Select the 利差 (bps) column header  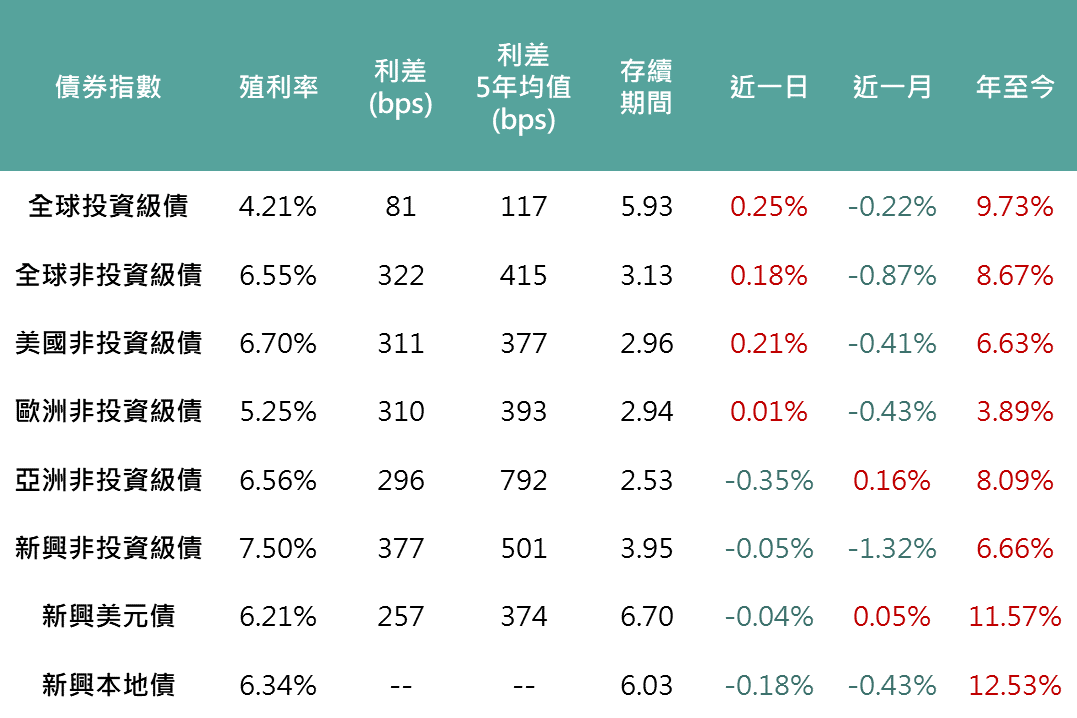coord(400,87)
